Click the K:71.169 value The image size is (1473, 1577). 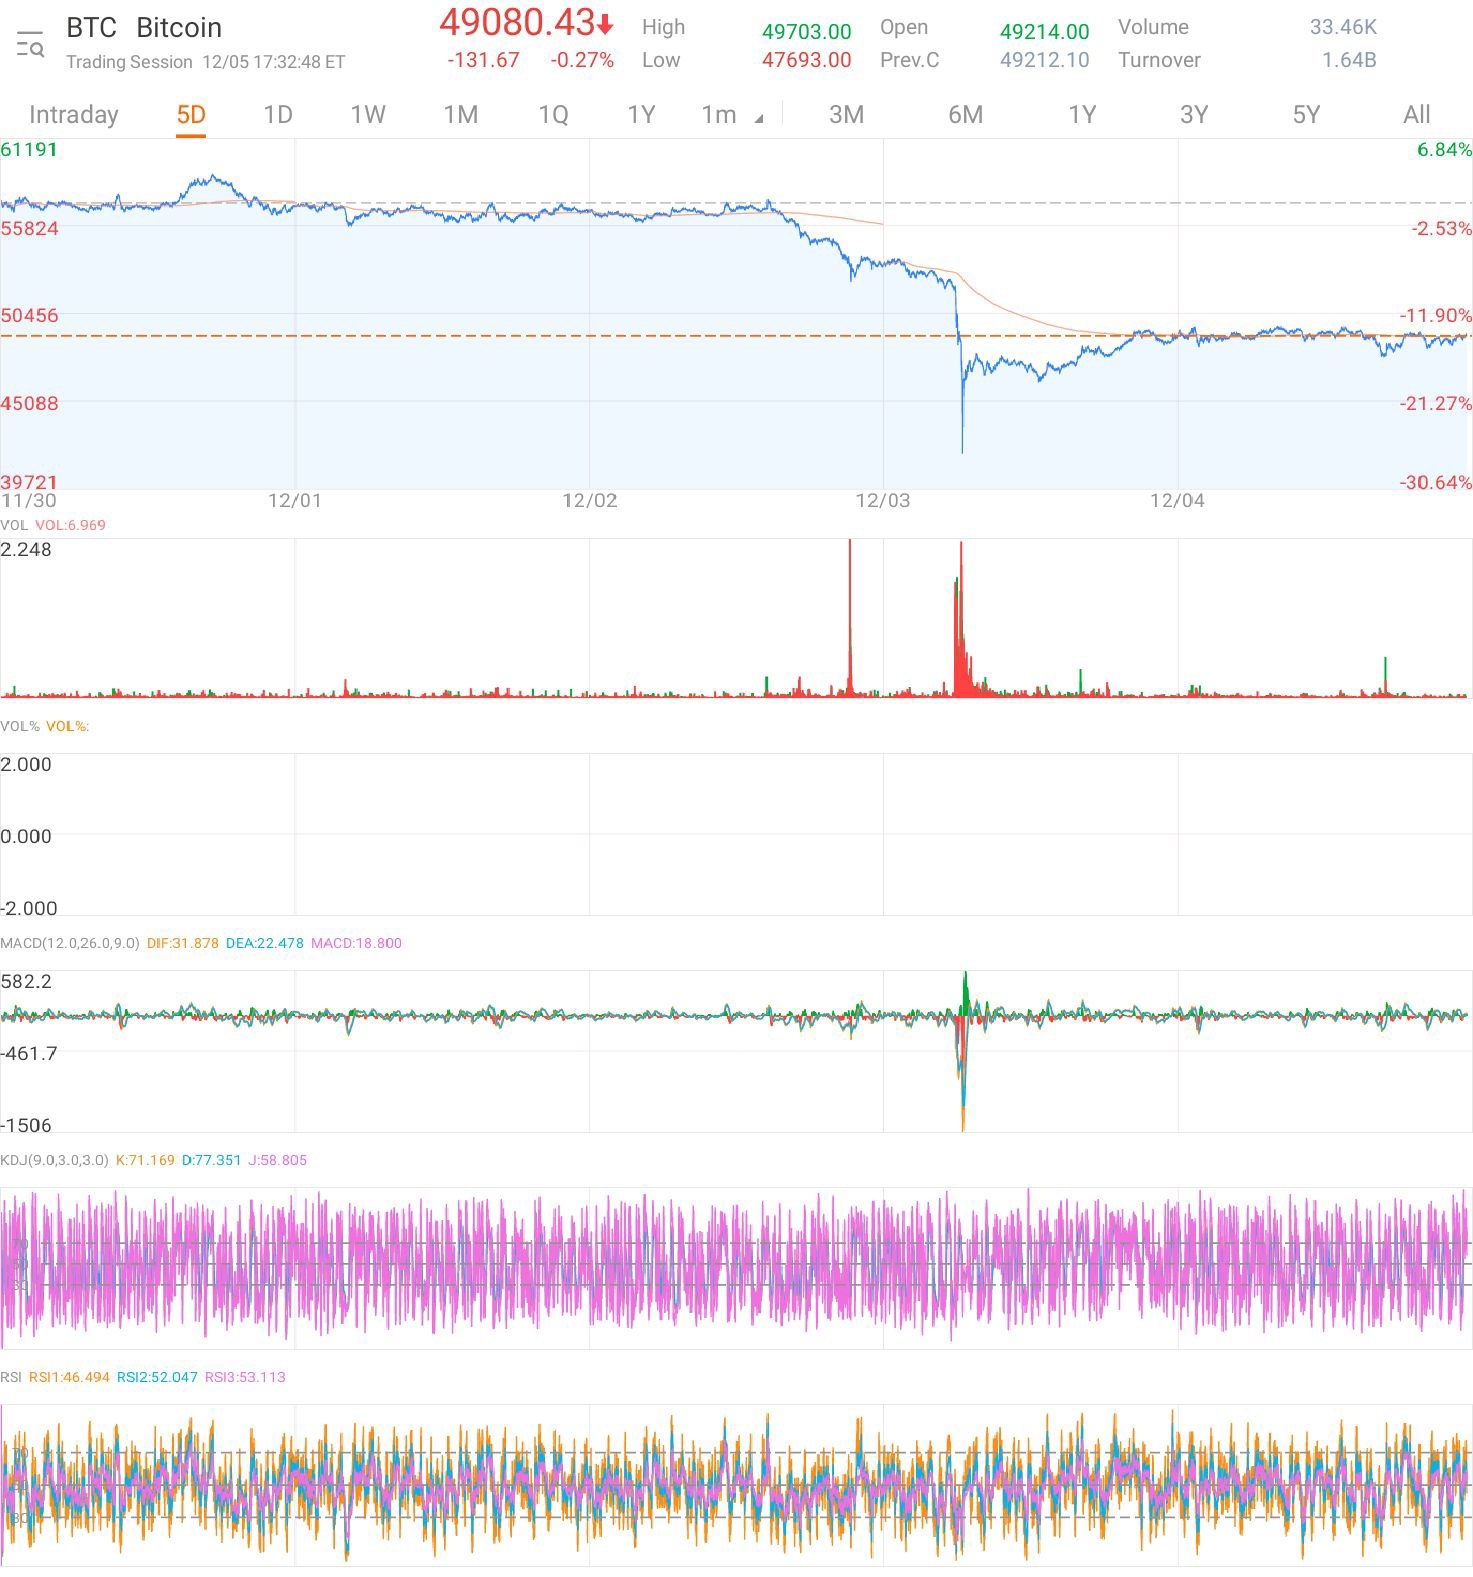pos(145,1160)
